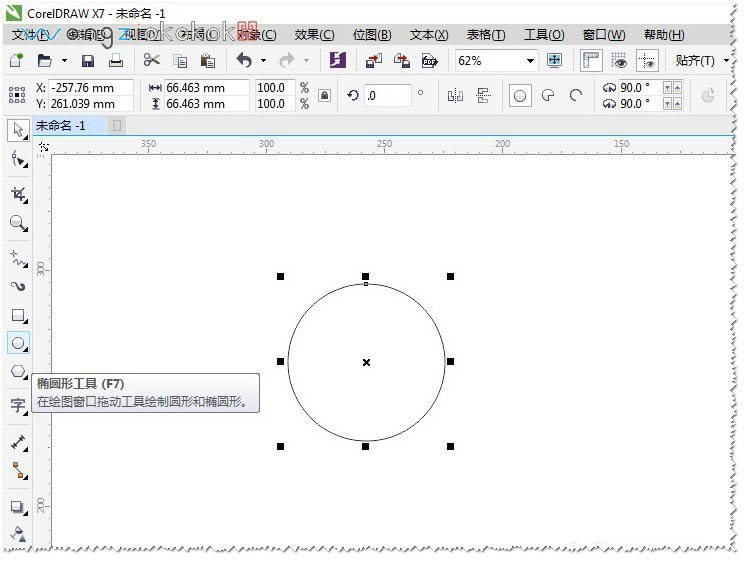Open the 位图(B) menu
This screenshot has width=746, height=561.
coord(372,35)
